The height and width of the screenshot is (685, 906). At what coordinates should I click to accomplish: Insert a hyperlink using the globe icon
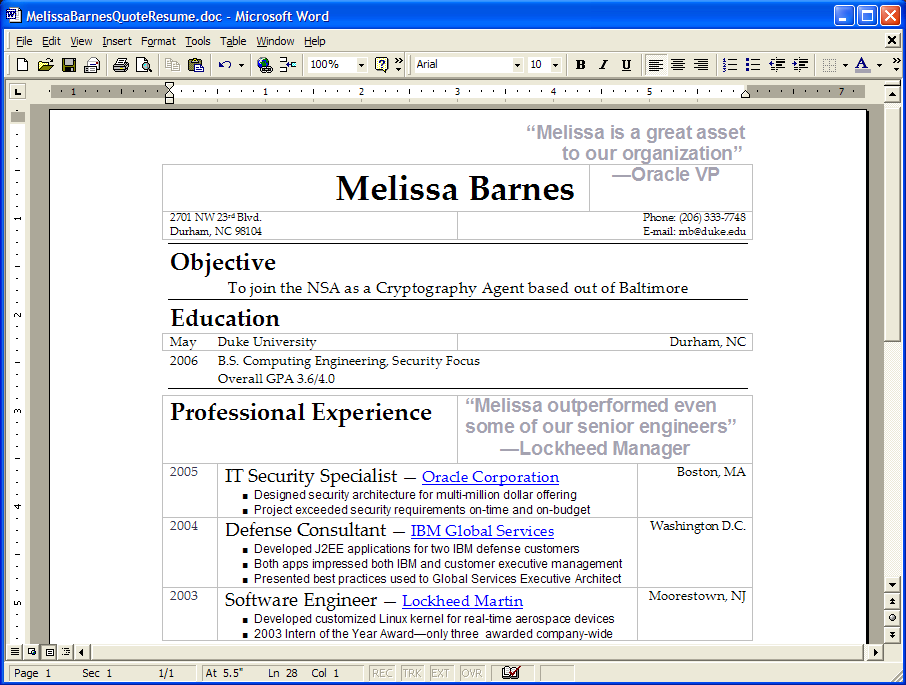tap(264, 65)
